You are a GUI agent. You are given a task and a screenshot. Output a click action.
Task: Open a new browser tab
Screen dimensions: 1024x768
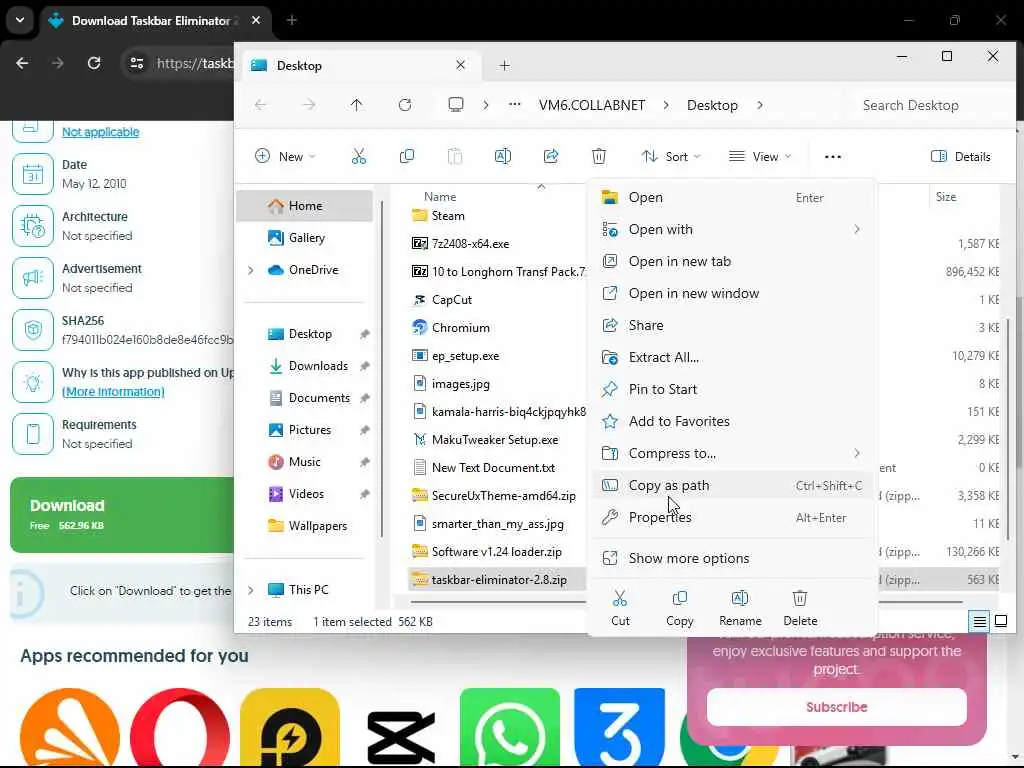coord(292,20)
